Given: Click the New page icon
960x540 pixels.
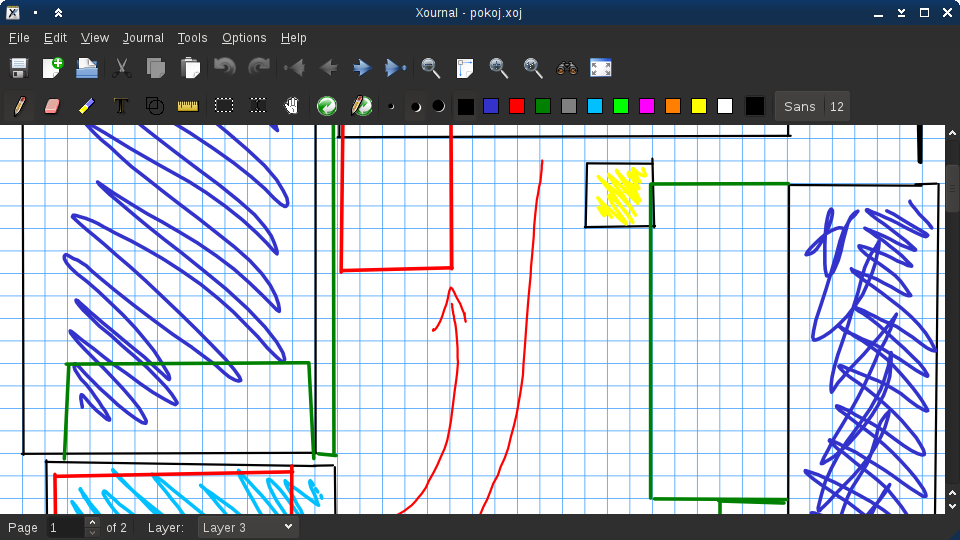Looking at the screenshot, I should [53, 68].
